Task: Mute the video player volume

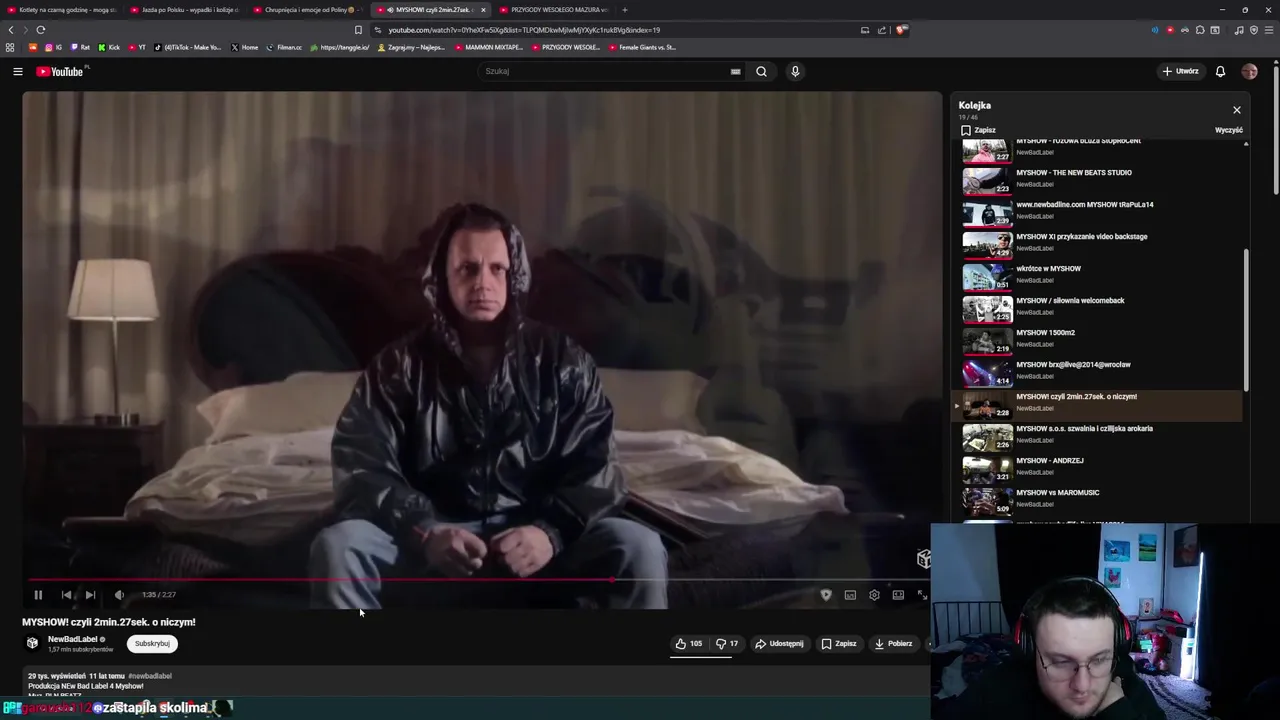Action: 119,595
